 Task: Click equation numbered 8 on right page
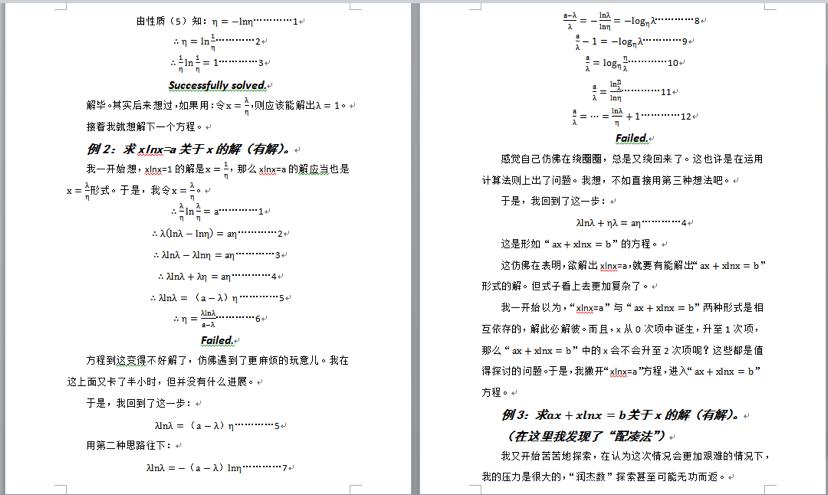[631, 21]
